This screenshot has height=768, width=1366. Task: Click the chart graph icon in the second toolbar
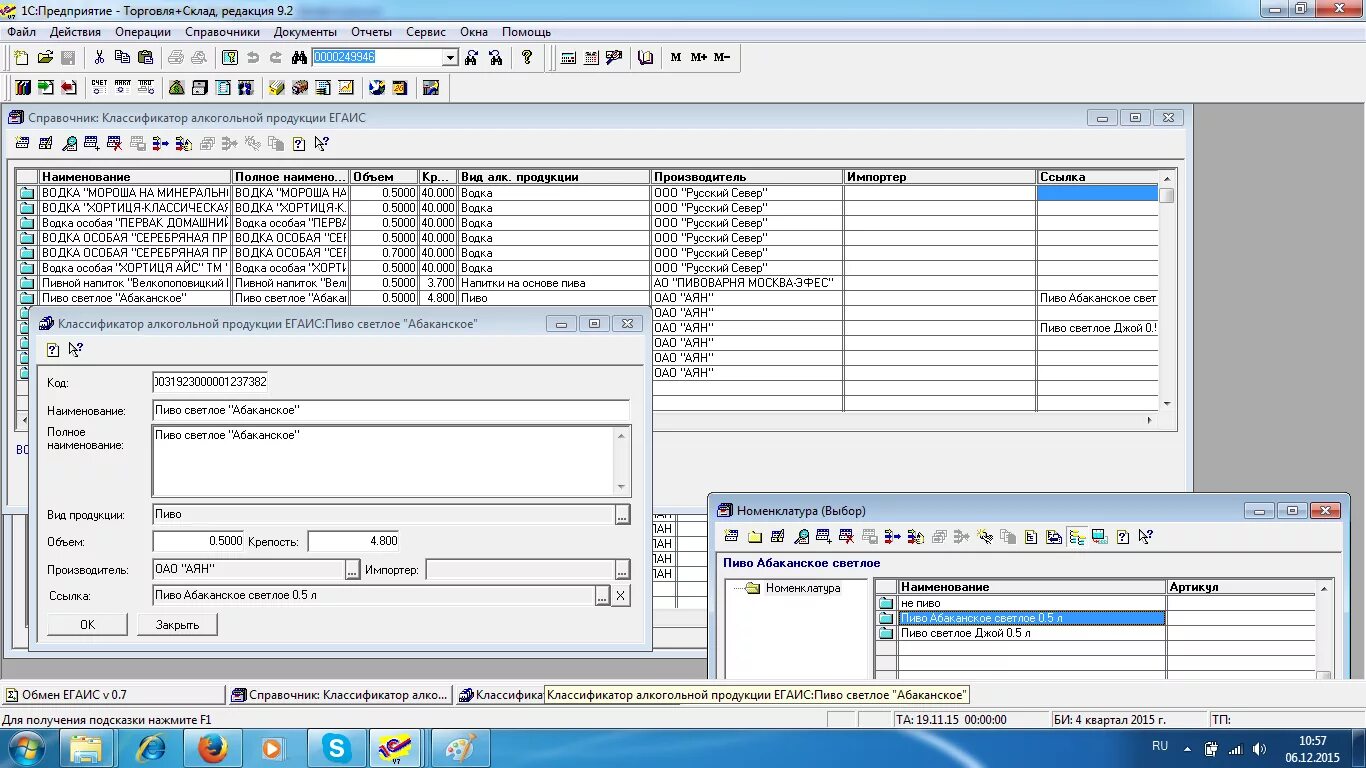coord(346,88)
